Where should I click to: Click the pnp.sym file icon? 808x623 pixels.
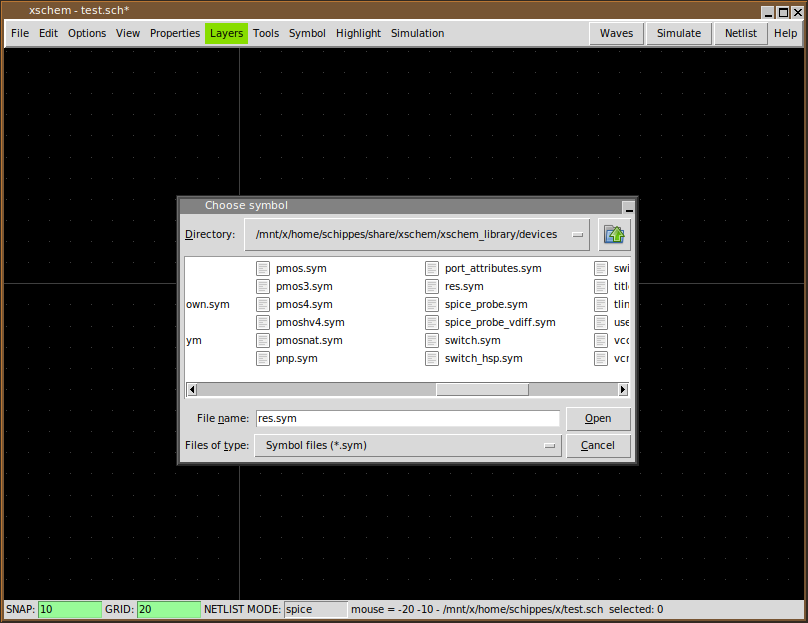[x=263, y=358]
